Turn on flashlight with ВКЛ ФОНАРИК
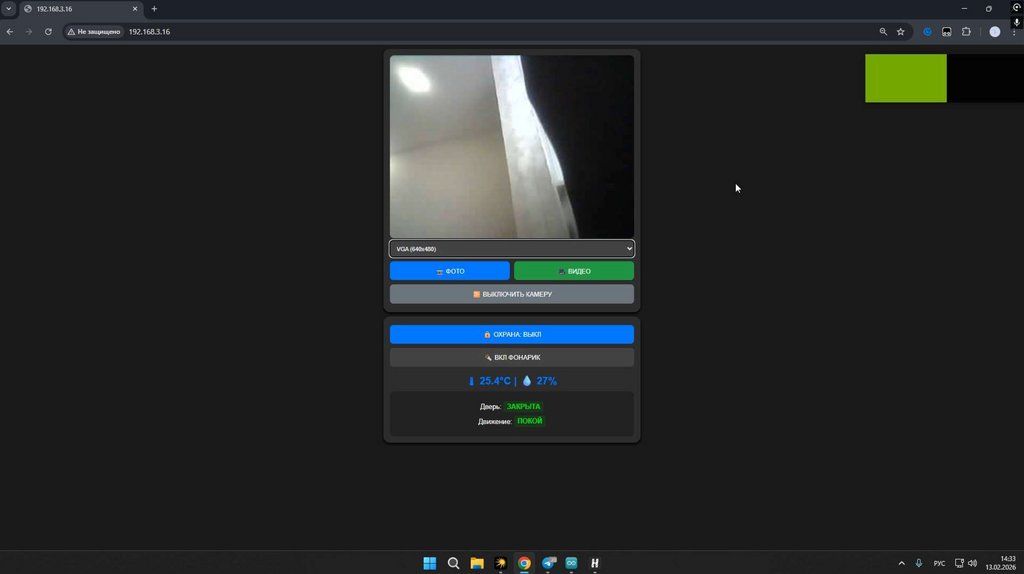 coord(511,357)
